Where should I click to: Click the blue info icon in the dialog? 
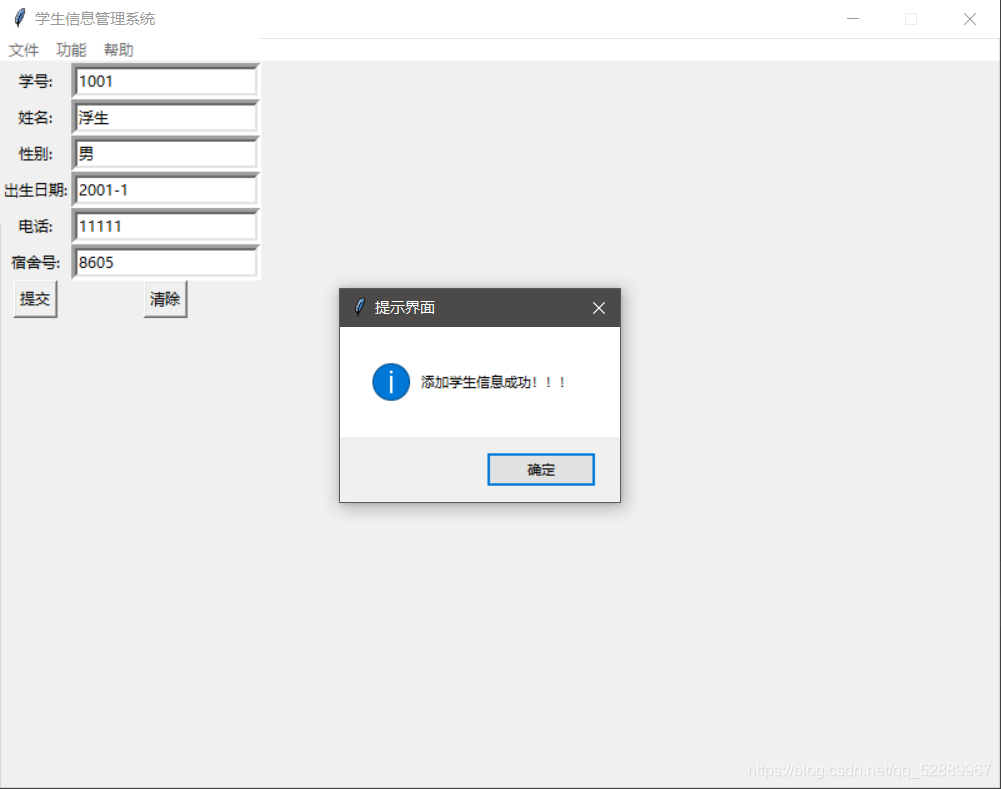pyautogui.click(x=390, y=382)
